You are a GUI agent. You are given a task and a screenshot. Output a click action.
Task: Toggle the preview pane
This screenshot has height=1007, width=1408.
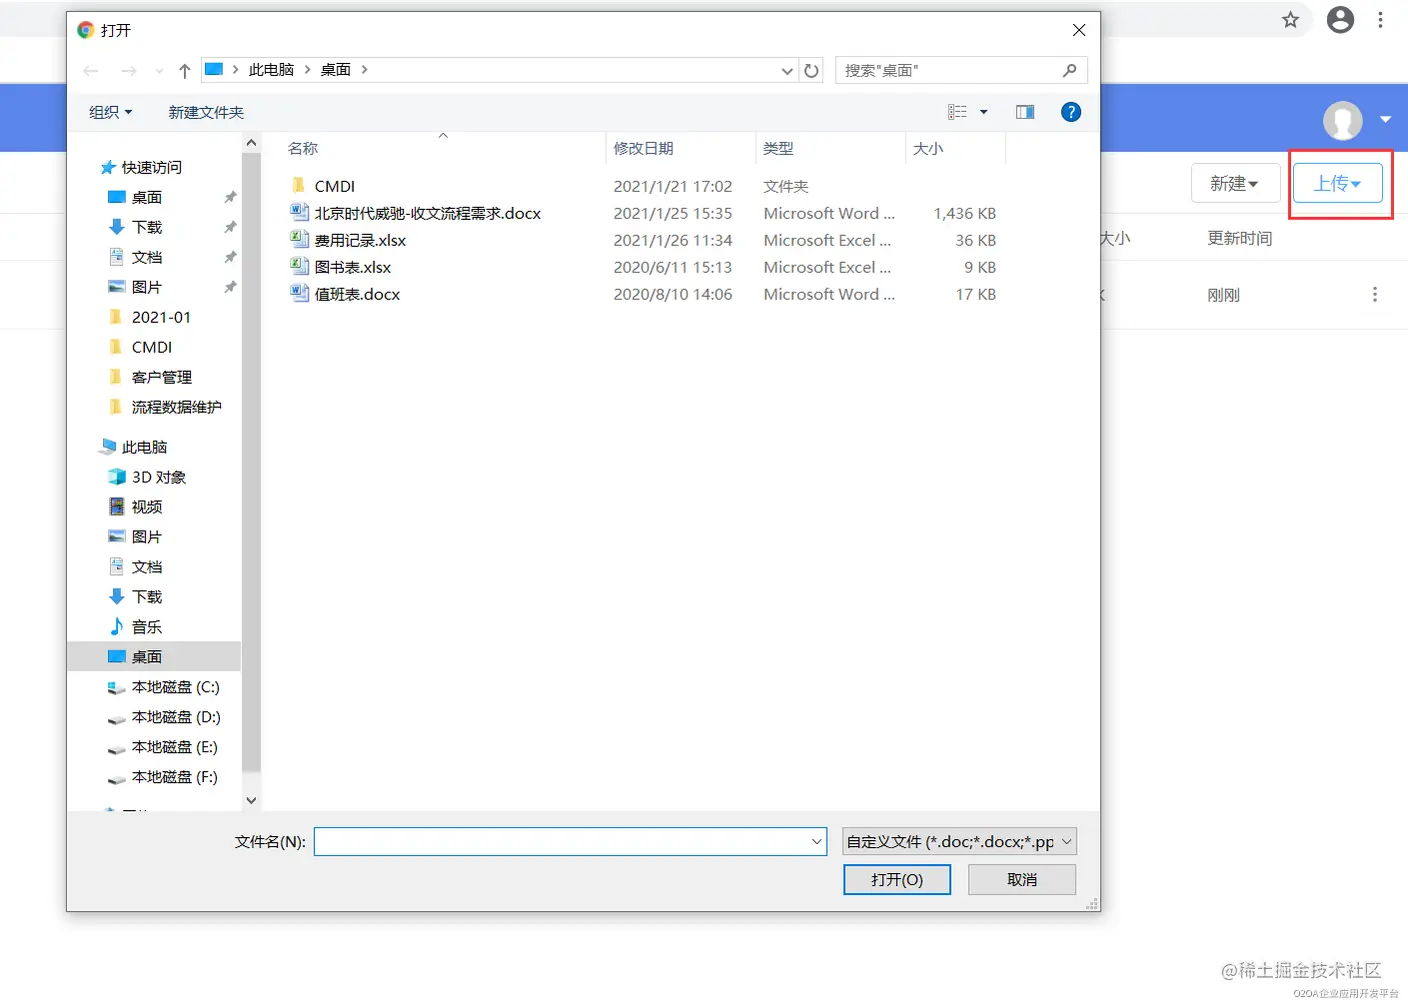click(x=1025, y=112)
